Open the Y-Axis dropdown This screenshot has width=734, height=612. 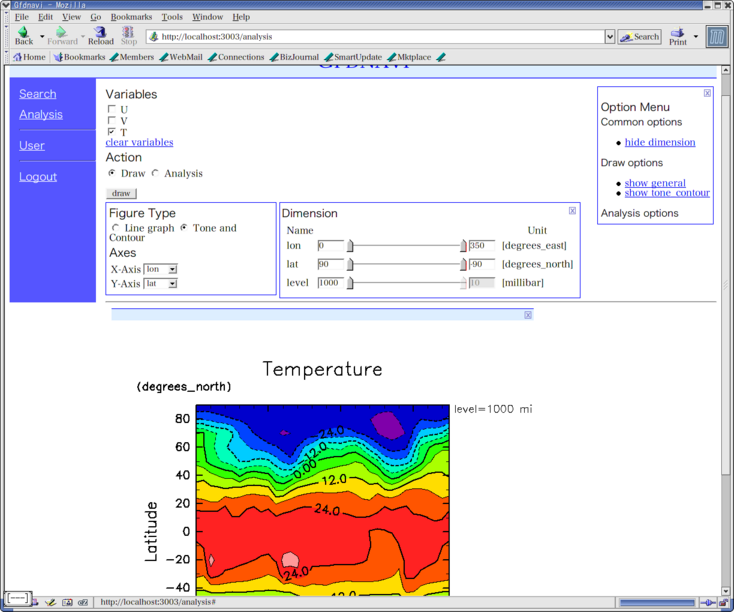click(172, 284)
